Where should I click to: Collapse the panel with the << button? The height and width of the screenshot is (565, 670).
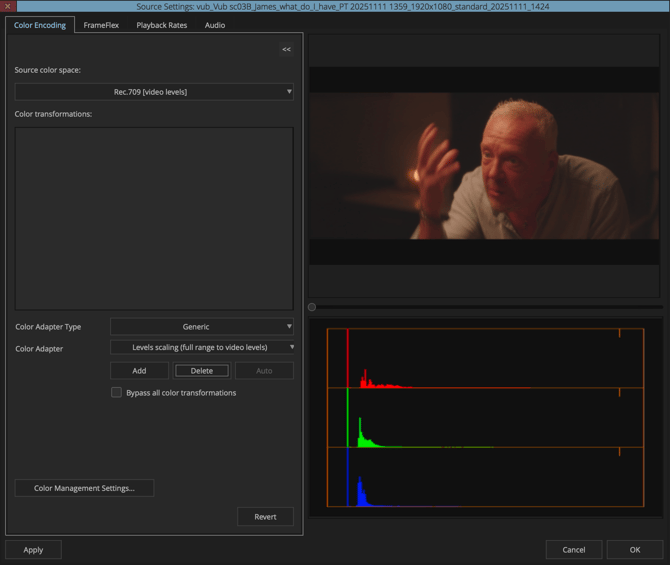[x=286, y=50]
